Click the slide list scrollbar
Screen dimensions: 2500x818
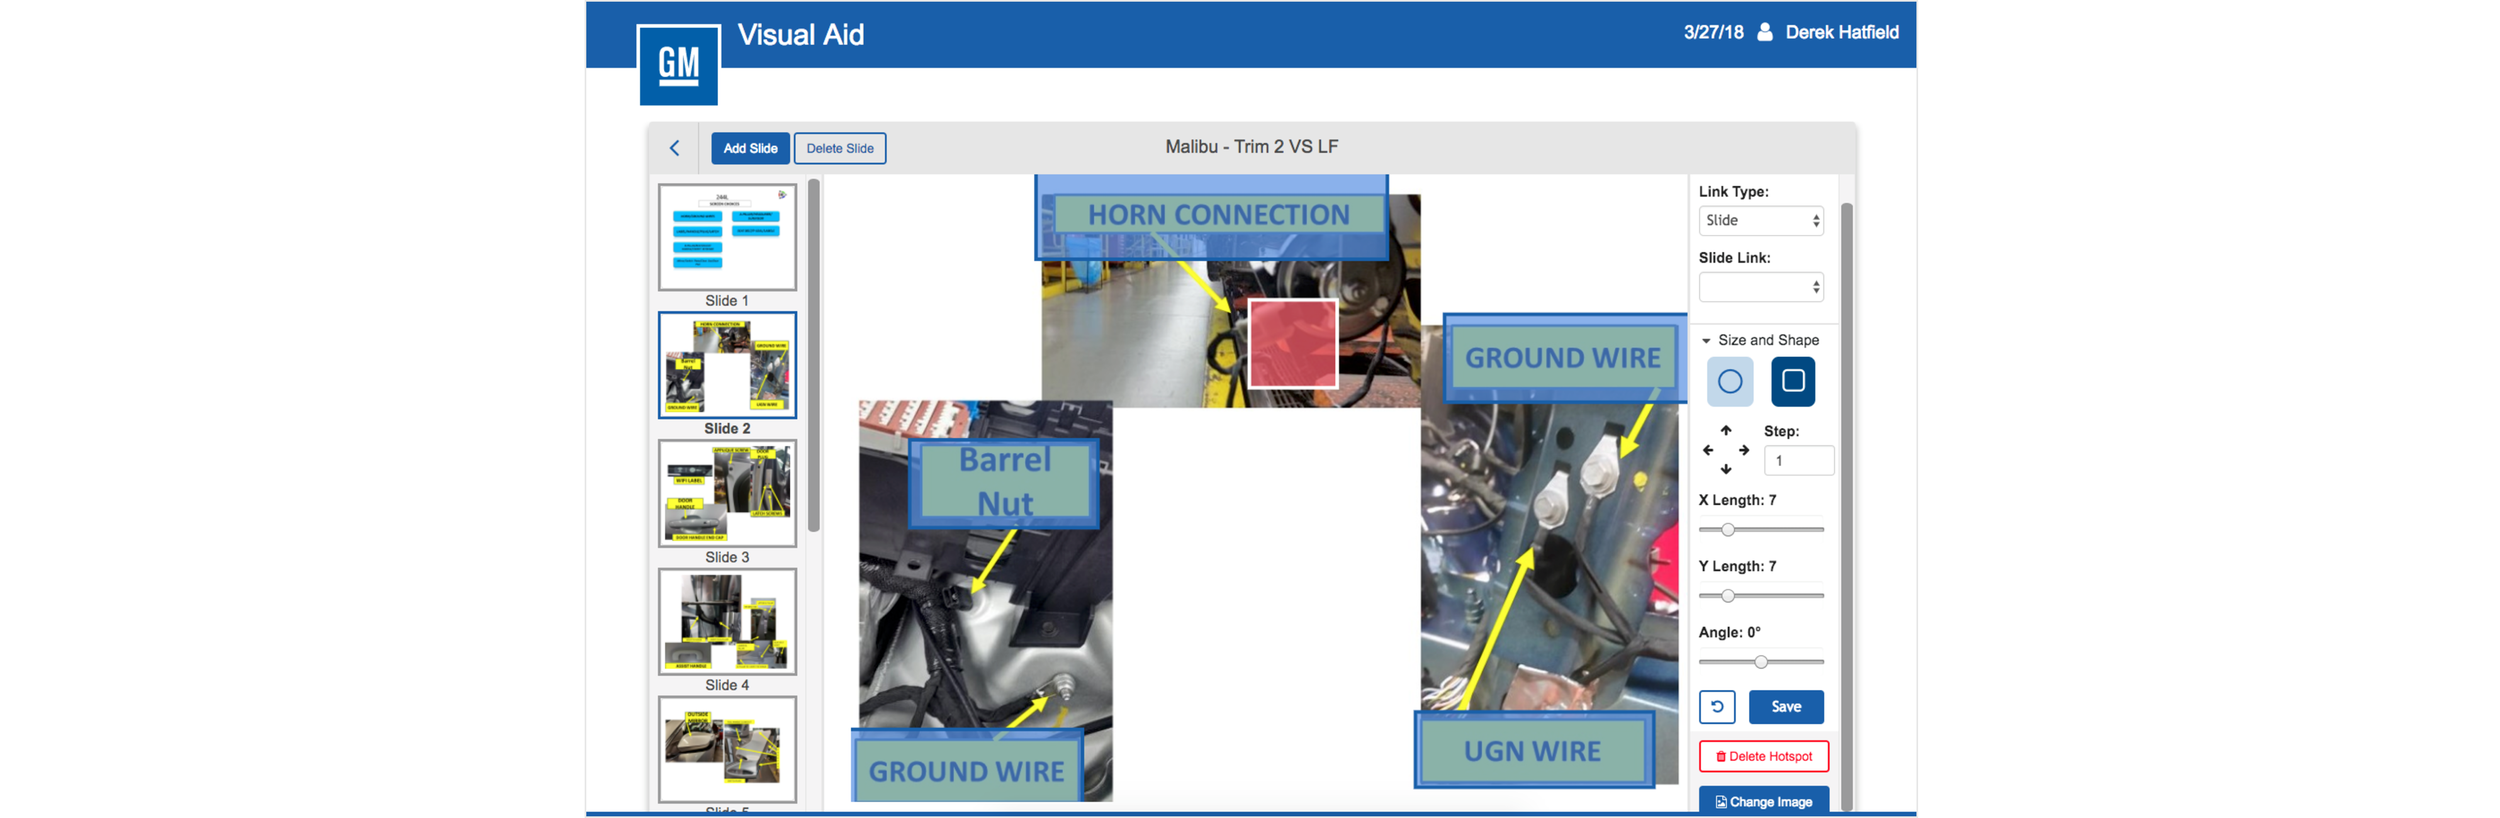coord(814,355)
